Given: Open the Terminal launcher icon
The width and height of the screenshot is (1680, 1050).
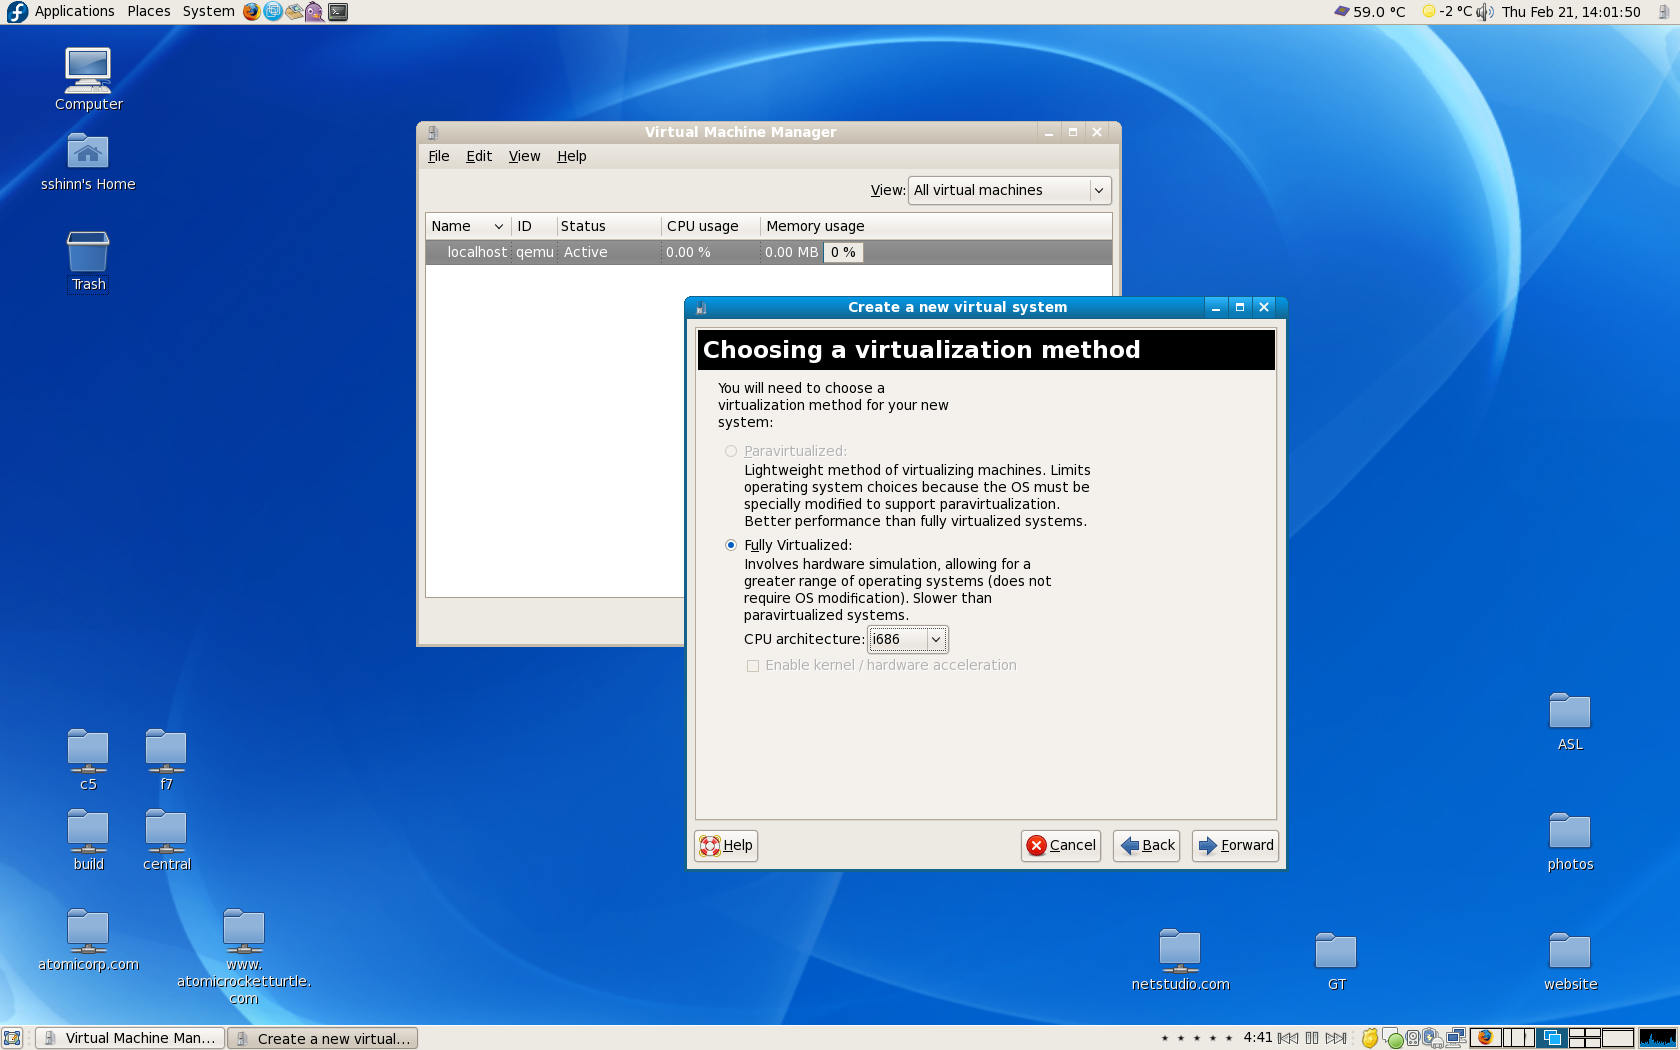Looking at the screenshot, I should pyautogui.click(x=338, y=12).
